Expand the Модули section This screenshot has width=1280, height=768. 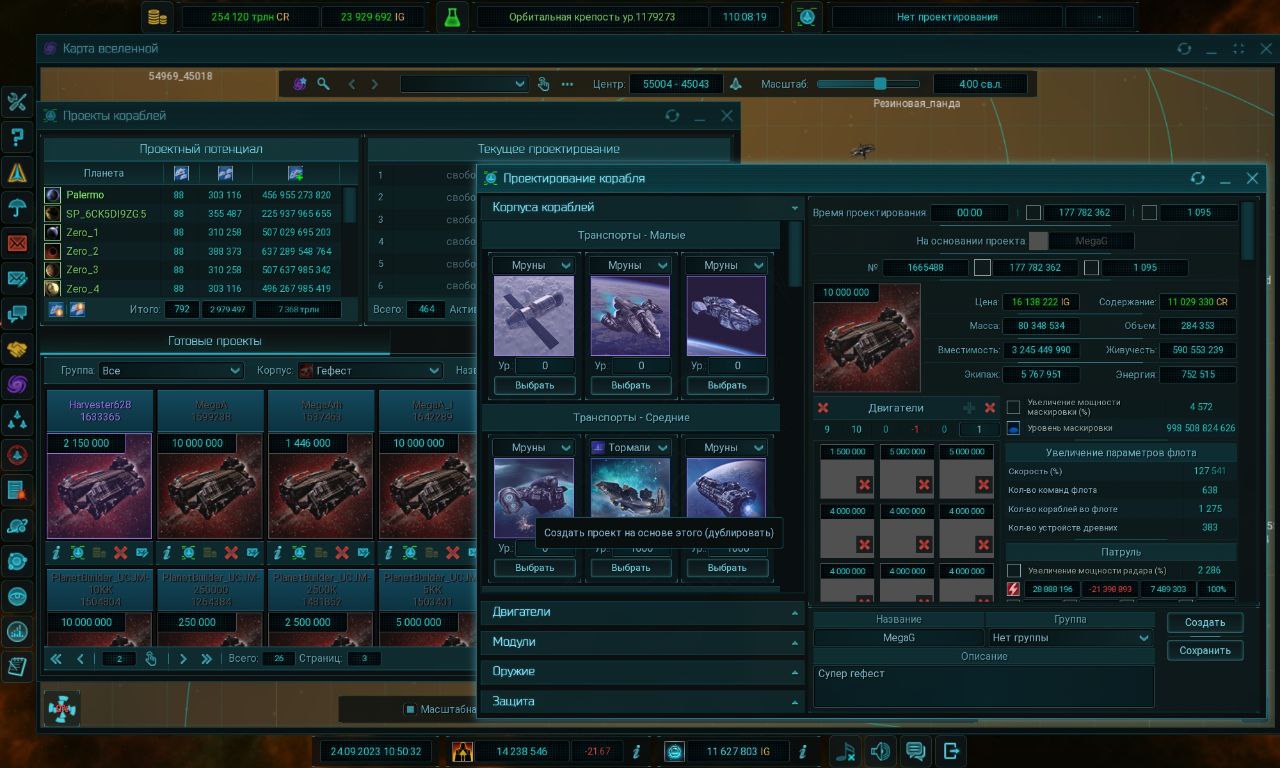pyautogui.click(x=642, y=642)
